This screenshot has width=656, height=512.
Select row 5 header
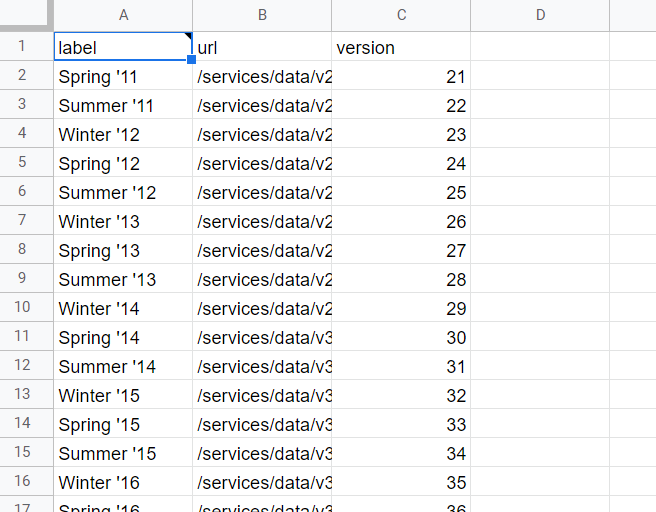[x=26, y=162]
